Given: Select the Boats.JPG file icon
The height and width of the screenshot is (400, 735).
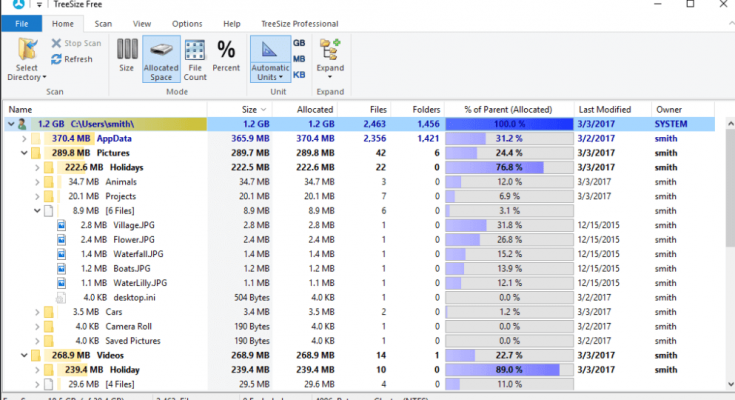Looking at the screenshot, I should click(61, 269).
